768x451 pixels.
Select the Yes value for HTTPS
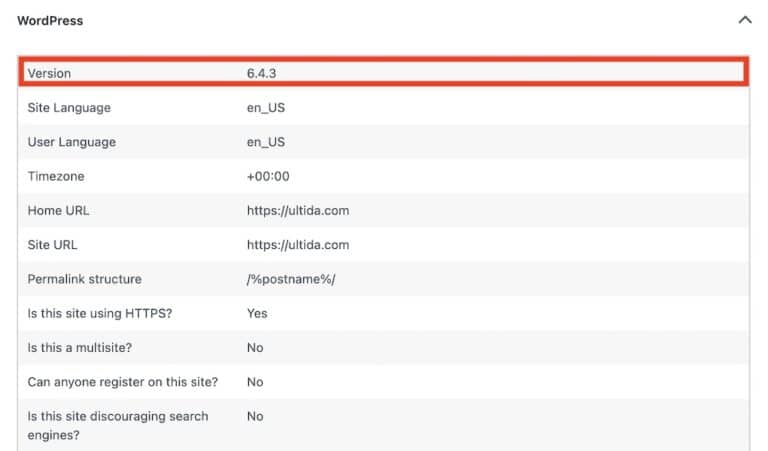257,313
